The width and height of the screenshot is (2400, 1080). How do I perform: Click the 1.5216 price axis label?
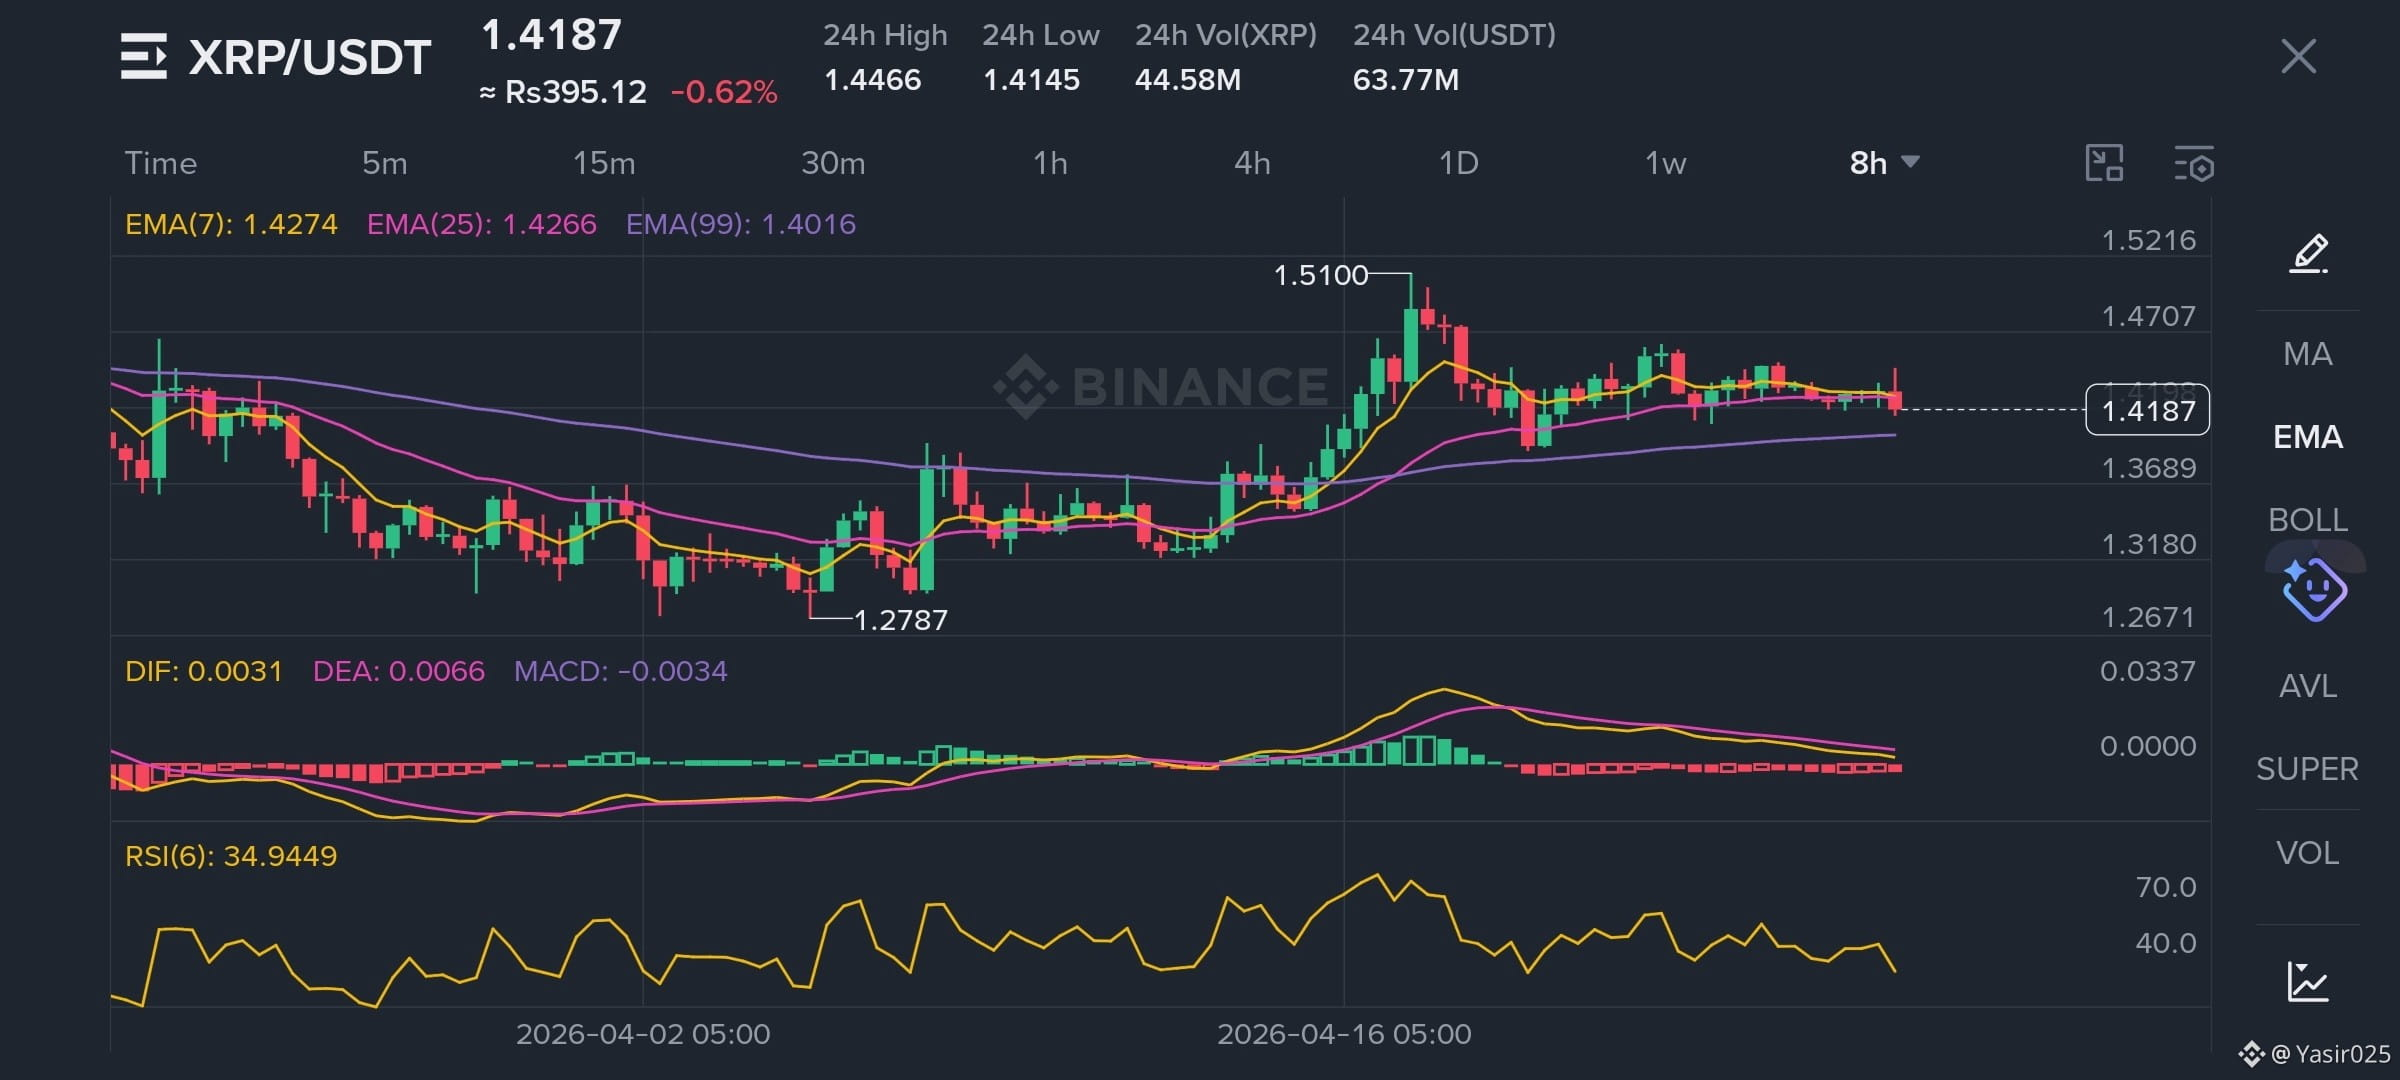2149,240
